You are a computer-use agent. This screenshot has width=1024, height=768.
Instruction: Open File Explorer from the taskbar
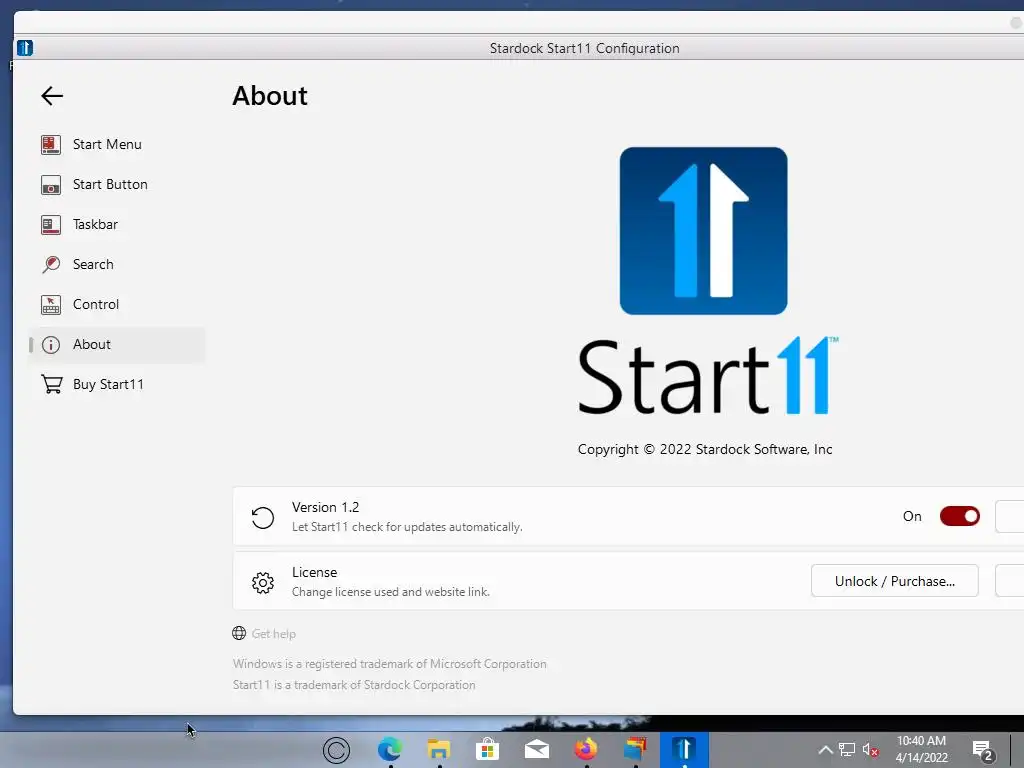(439, 749)
